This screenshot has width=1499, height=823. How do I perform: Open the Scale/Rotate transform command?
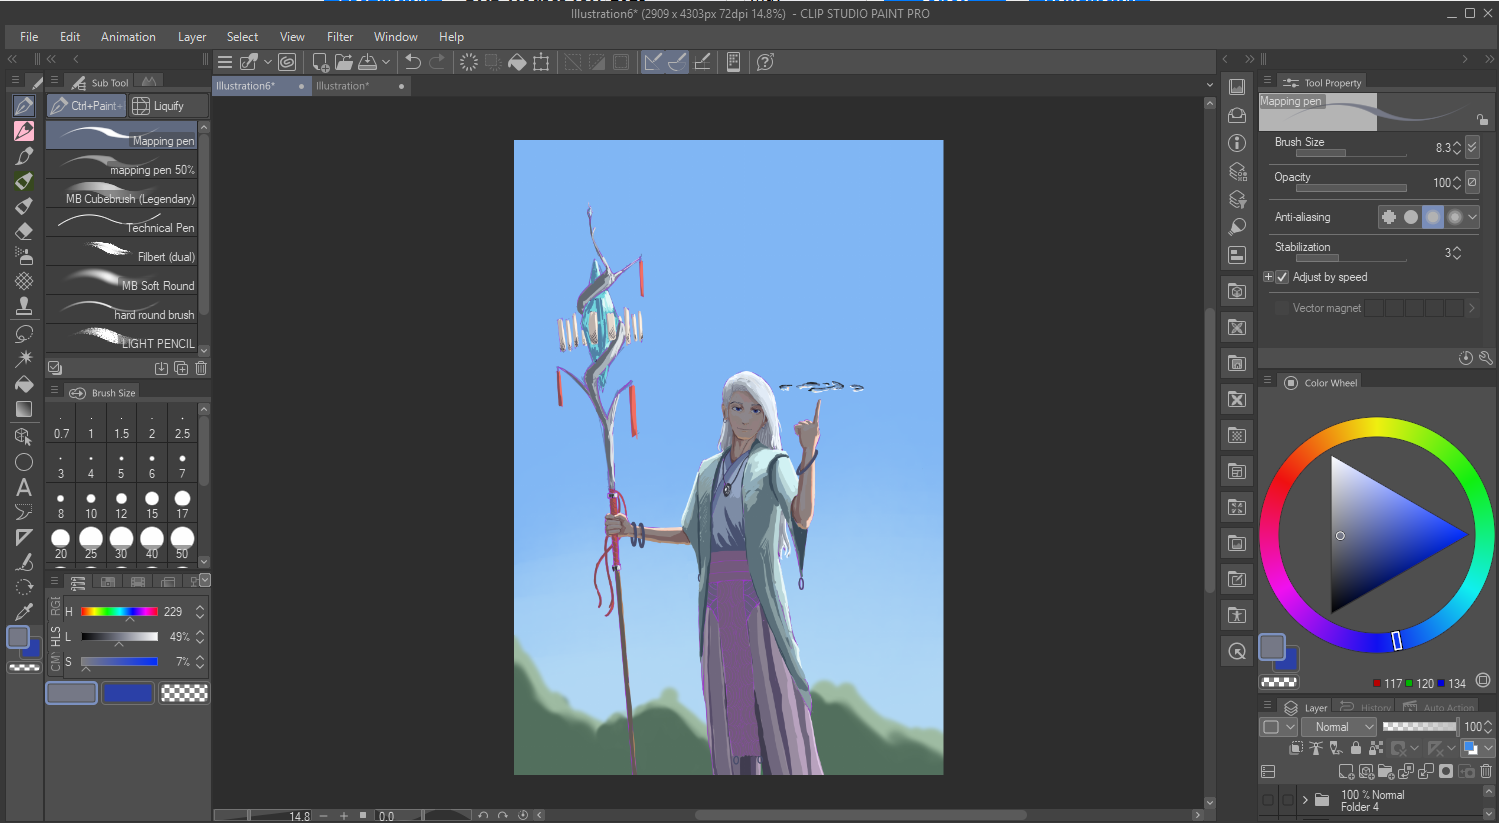[541, 62]
